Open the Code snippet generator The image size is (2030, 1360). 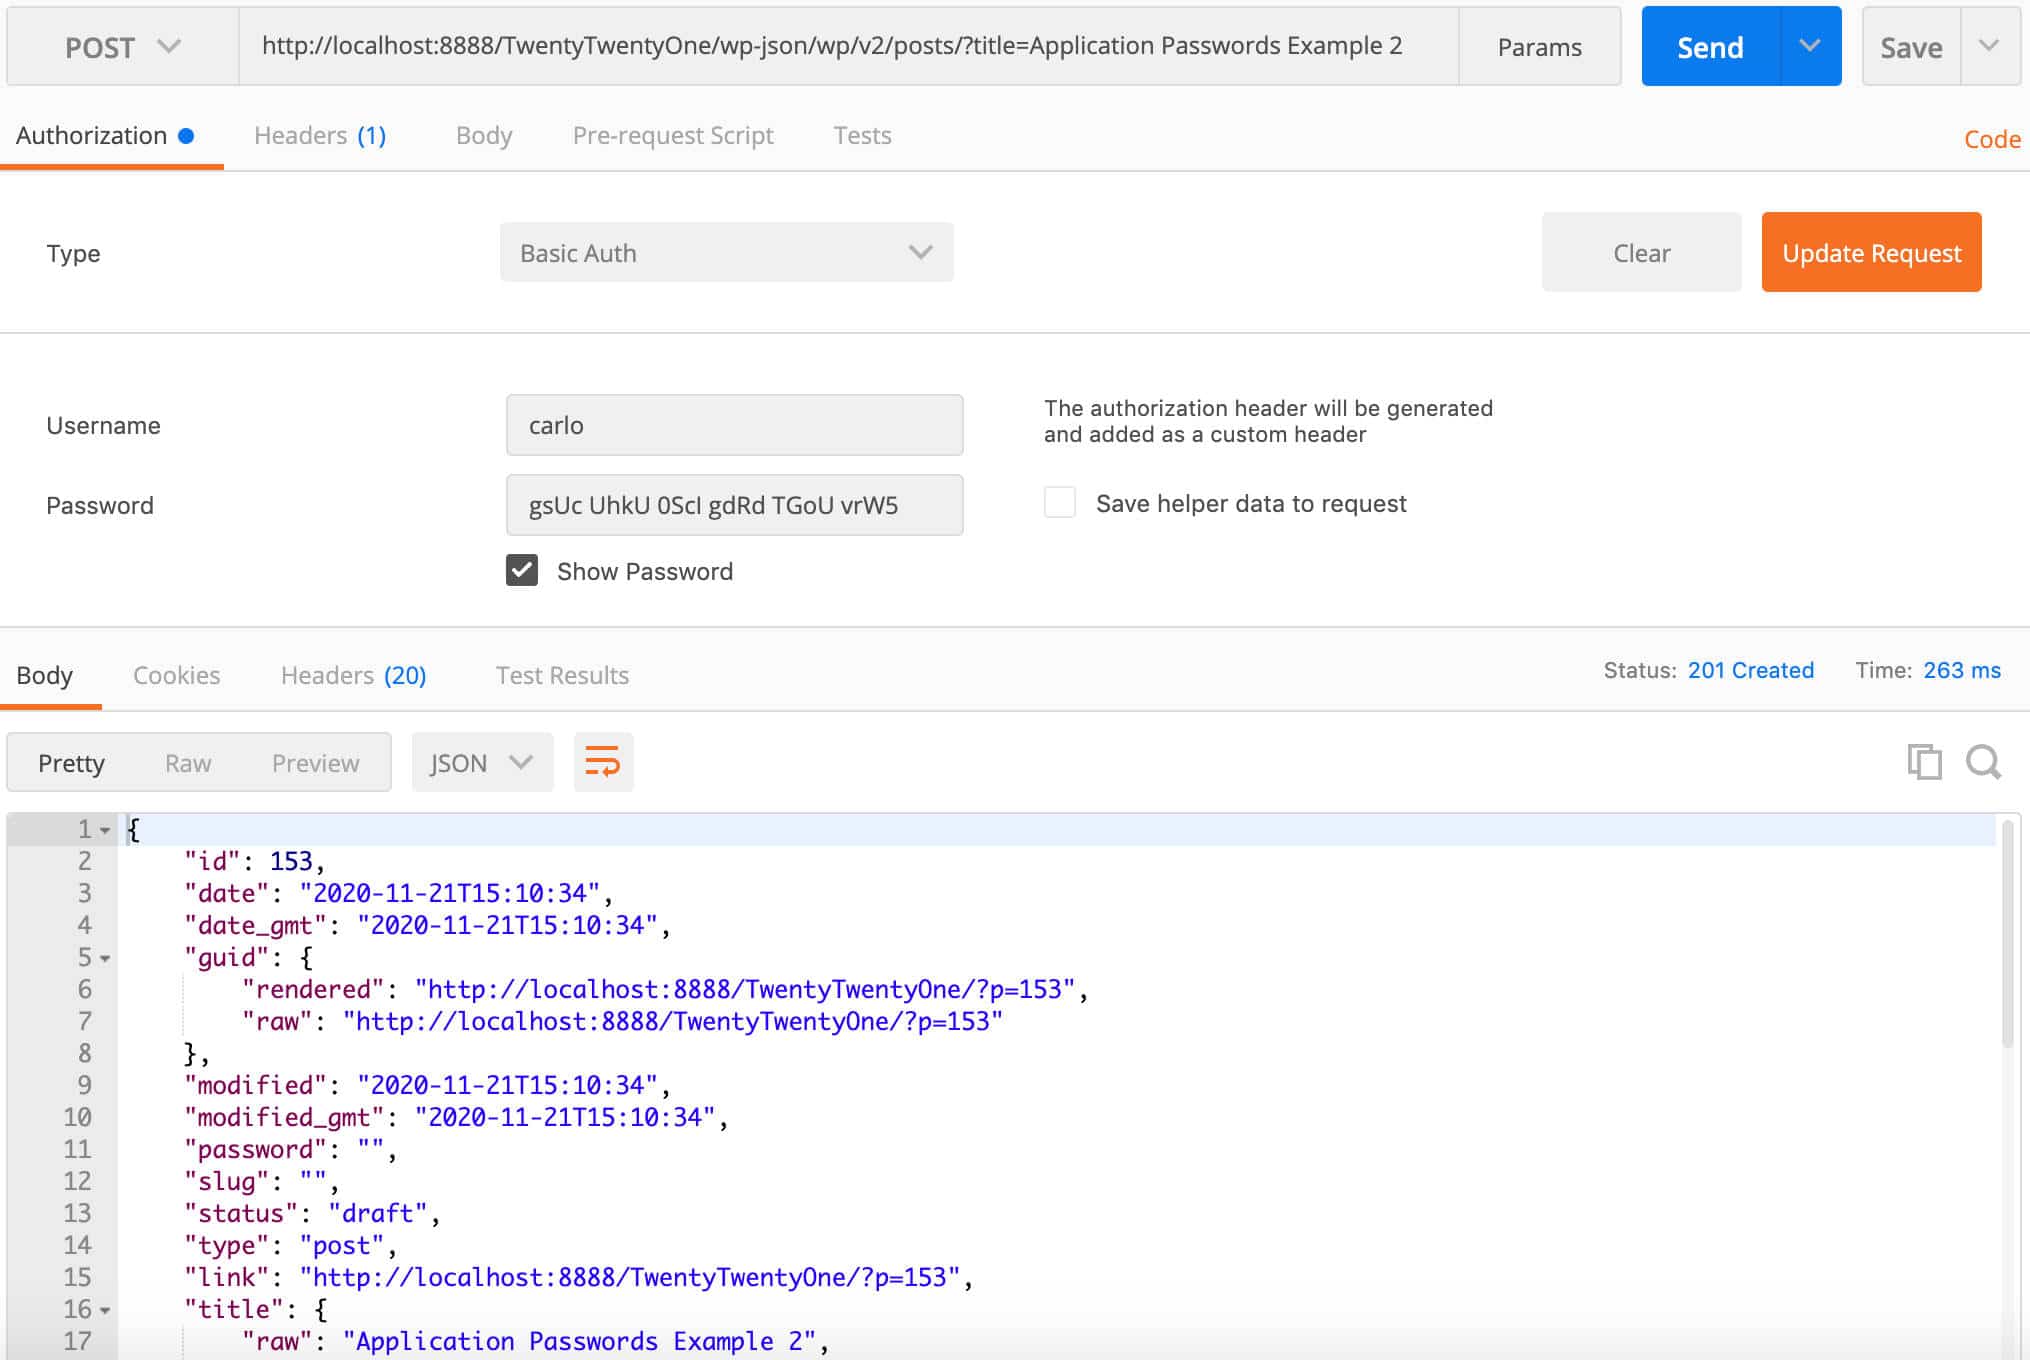(x=1990, y=139)
